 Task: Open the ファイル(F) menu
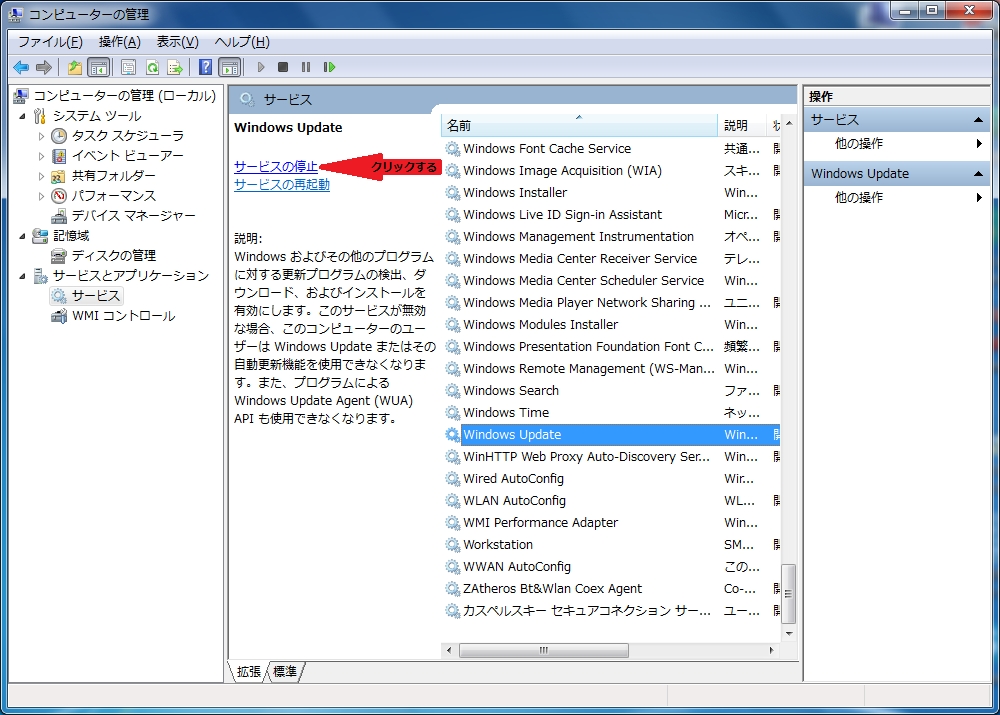[50, 42]
